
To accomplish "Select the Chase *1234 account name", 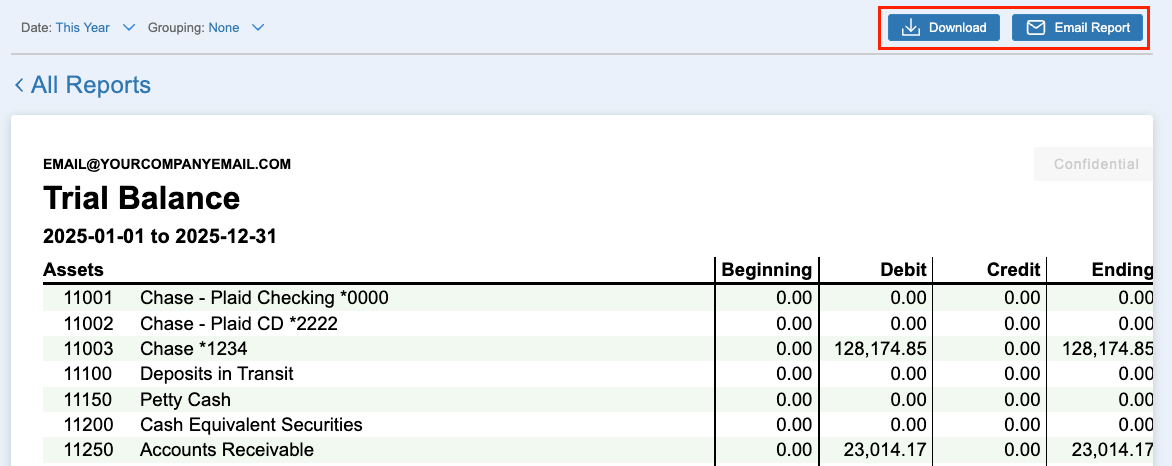I will (193, 349).
